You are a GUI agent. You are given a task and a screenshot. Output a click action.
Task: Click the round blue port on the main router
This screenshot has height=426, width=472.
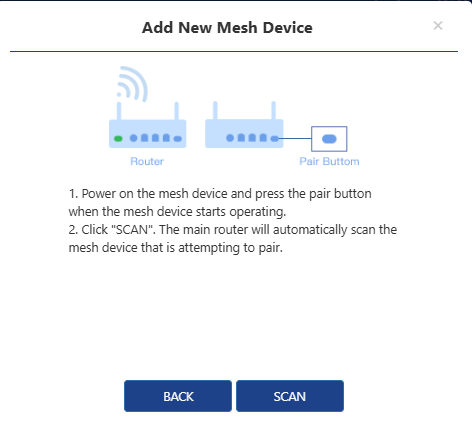[134, 138]
